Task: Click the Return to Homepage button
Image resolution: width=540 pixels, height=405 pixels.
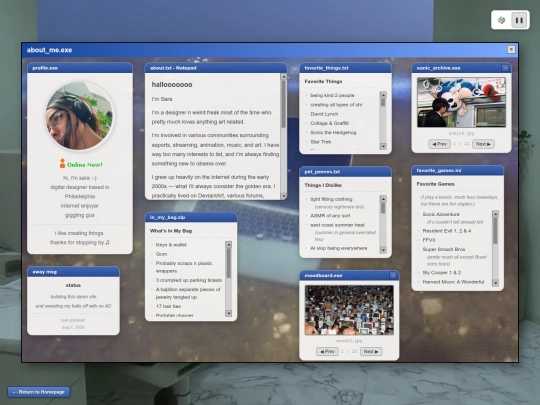Action: pyautogui.click(x=39, y=392)
